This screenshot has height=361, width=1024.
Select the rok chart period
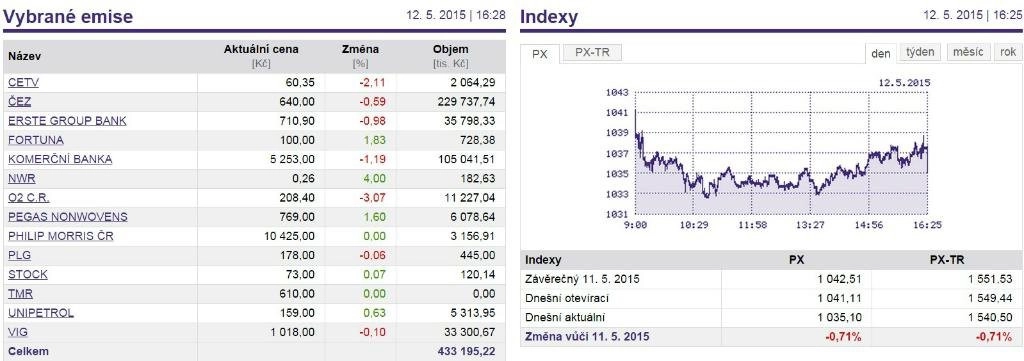click(1008, 52)
